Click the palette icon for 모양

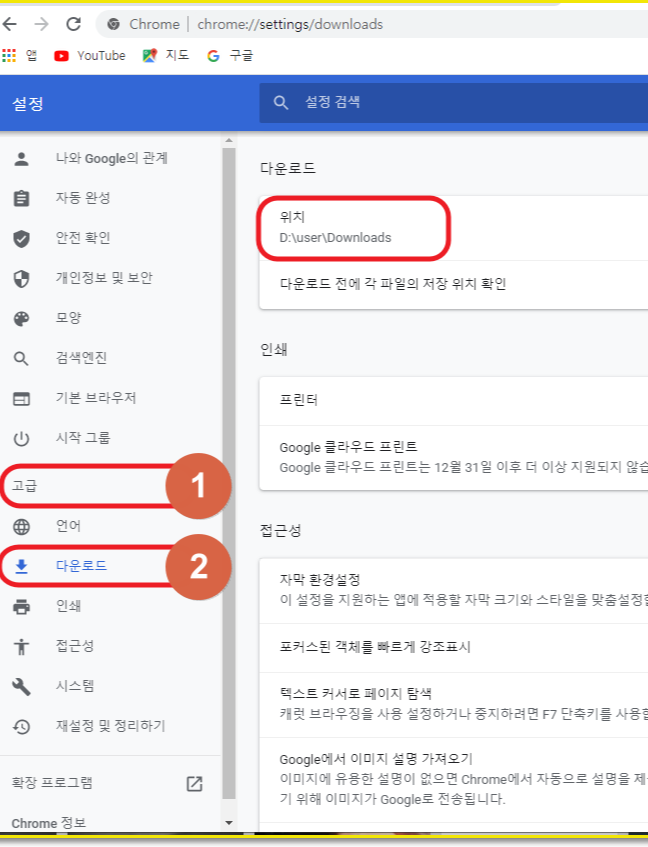click(x=22, y=319)
